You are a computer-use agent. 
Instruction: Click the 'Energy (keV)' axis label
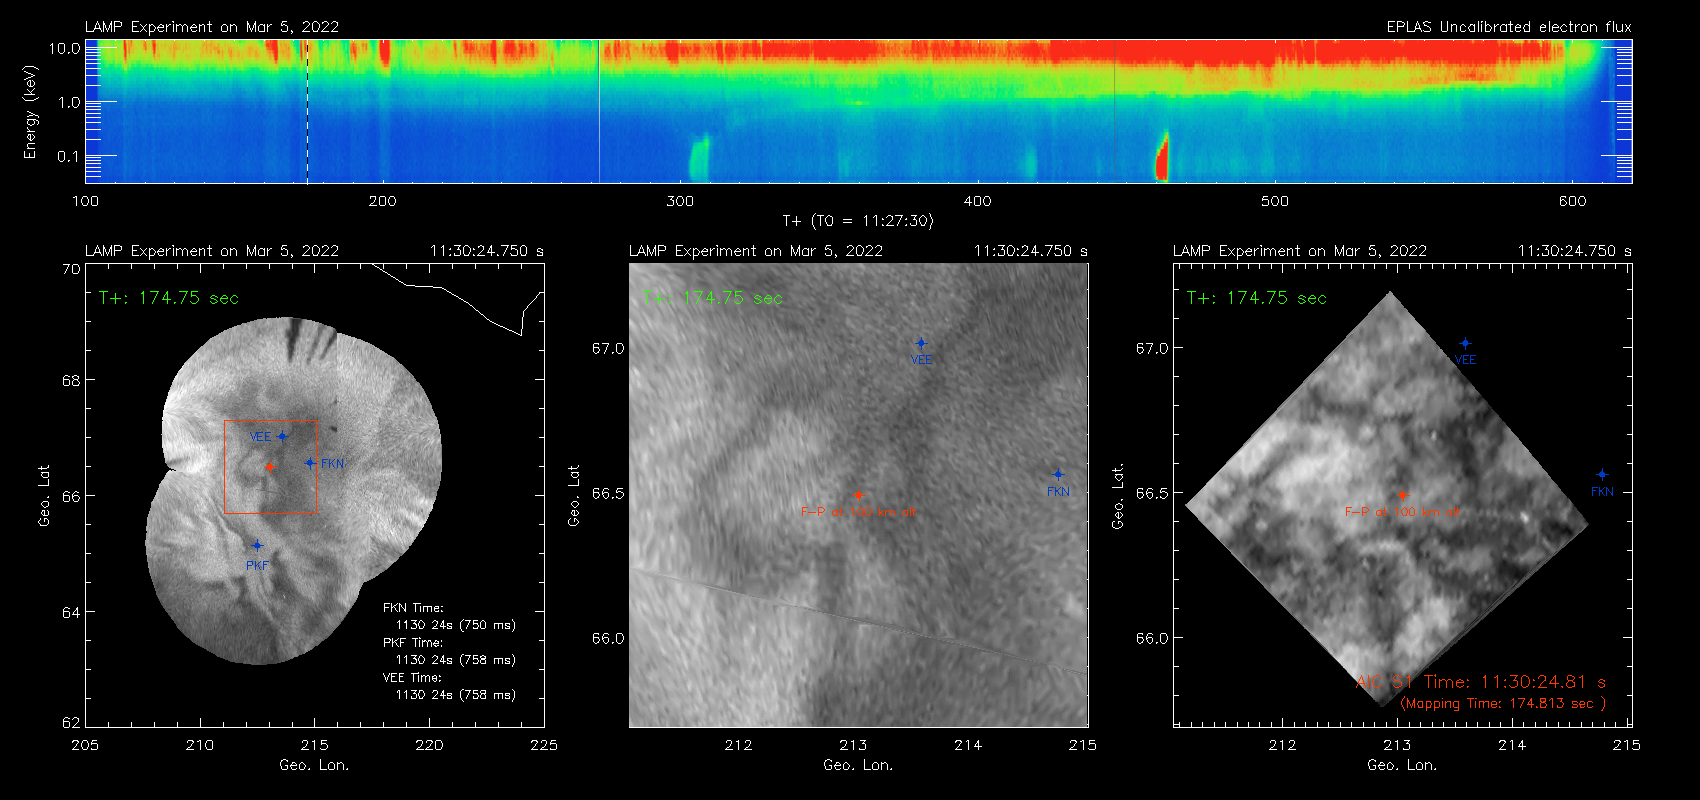pyautogui.click(x=30, y=112)
